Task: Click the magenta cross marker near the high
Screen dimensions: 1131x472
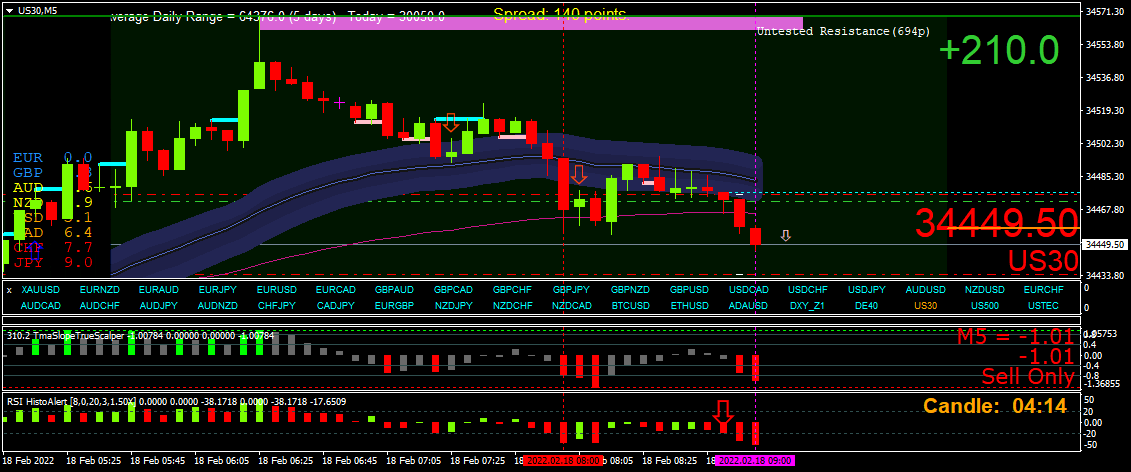Action: 339,102
